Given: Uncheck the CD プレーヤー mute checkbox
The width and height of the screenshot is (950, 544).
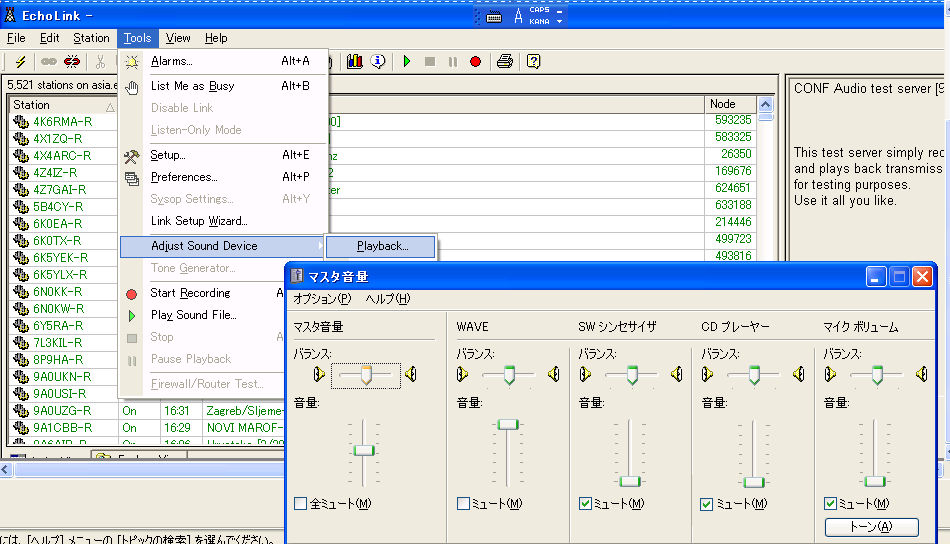Looking at the screenshot, I should coord(706,504).
